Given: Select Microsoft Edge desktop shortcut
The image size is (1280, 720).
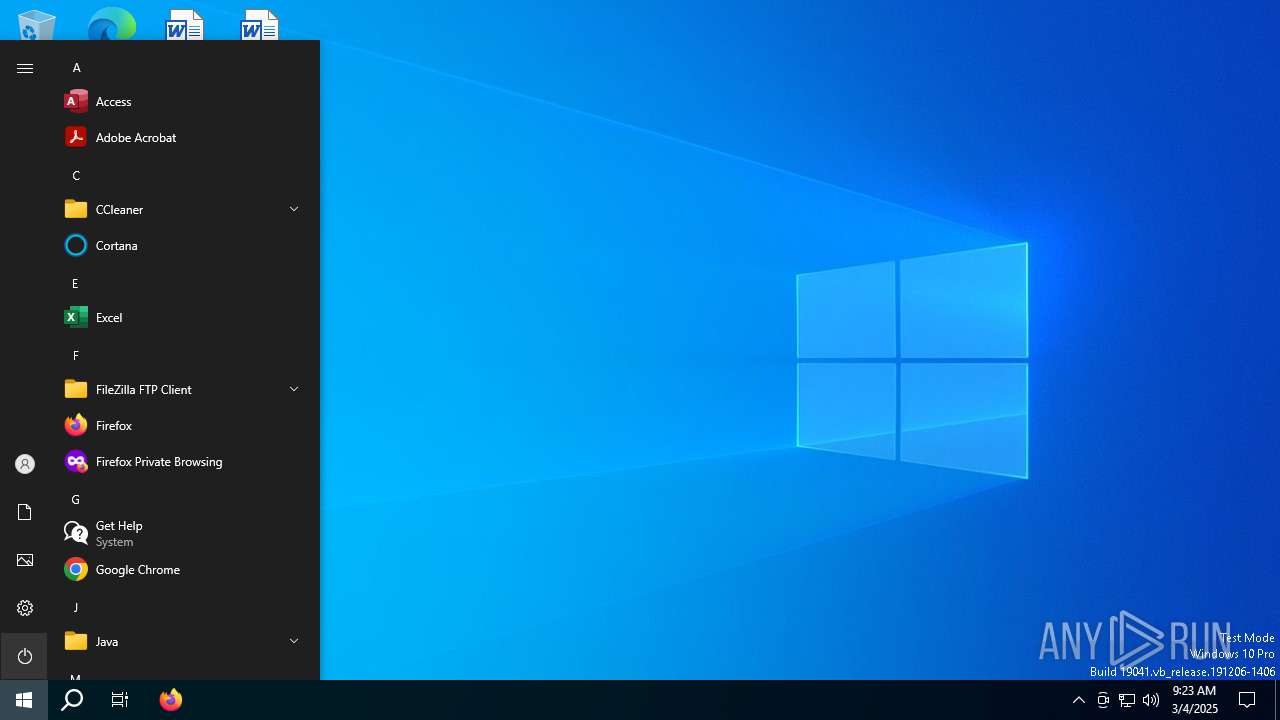Looking at the screenshot, I should tap(111, 24).
